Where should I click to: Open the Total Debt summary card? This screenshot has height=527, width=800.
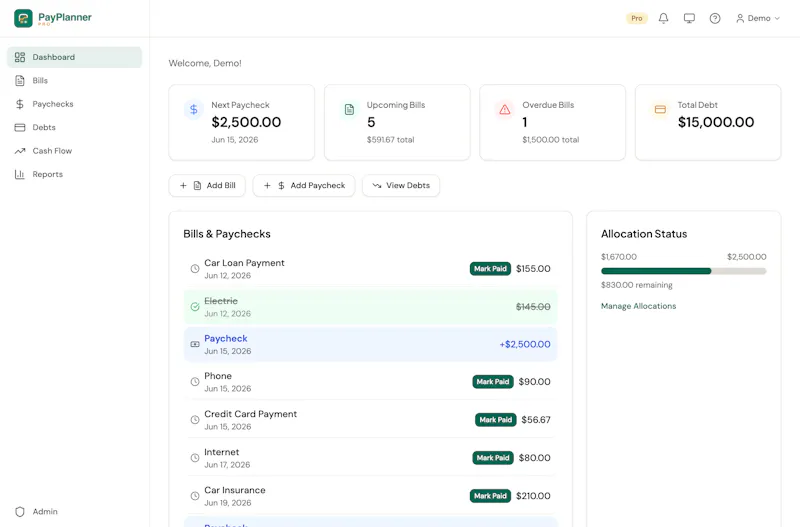pos(708,122)
